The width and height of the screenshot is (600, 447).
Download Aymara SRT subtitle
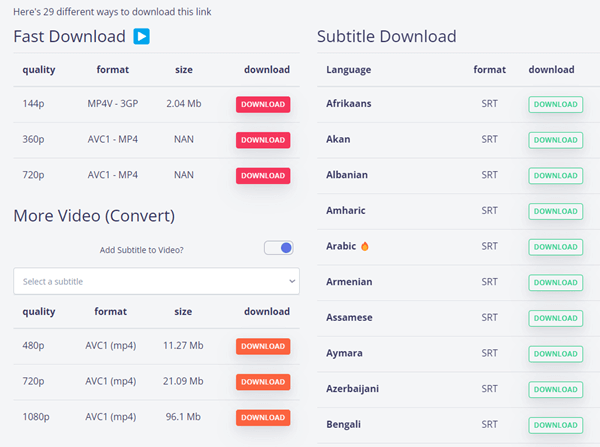pos(556,354)
